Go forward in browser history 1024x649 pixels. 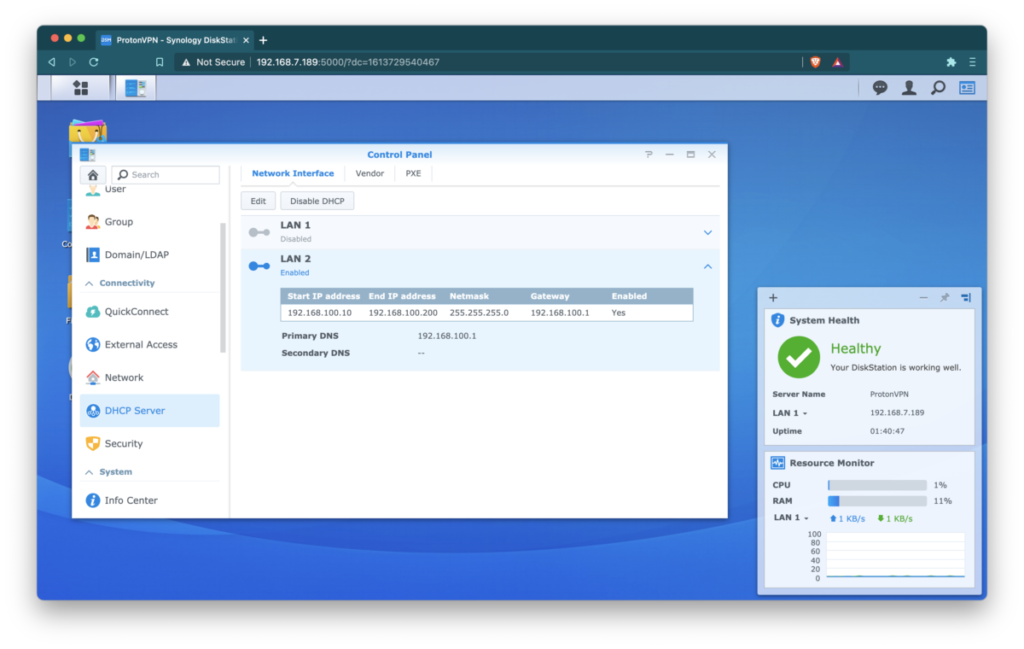pyautogui.click(x=72, y=62)
